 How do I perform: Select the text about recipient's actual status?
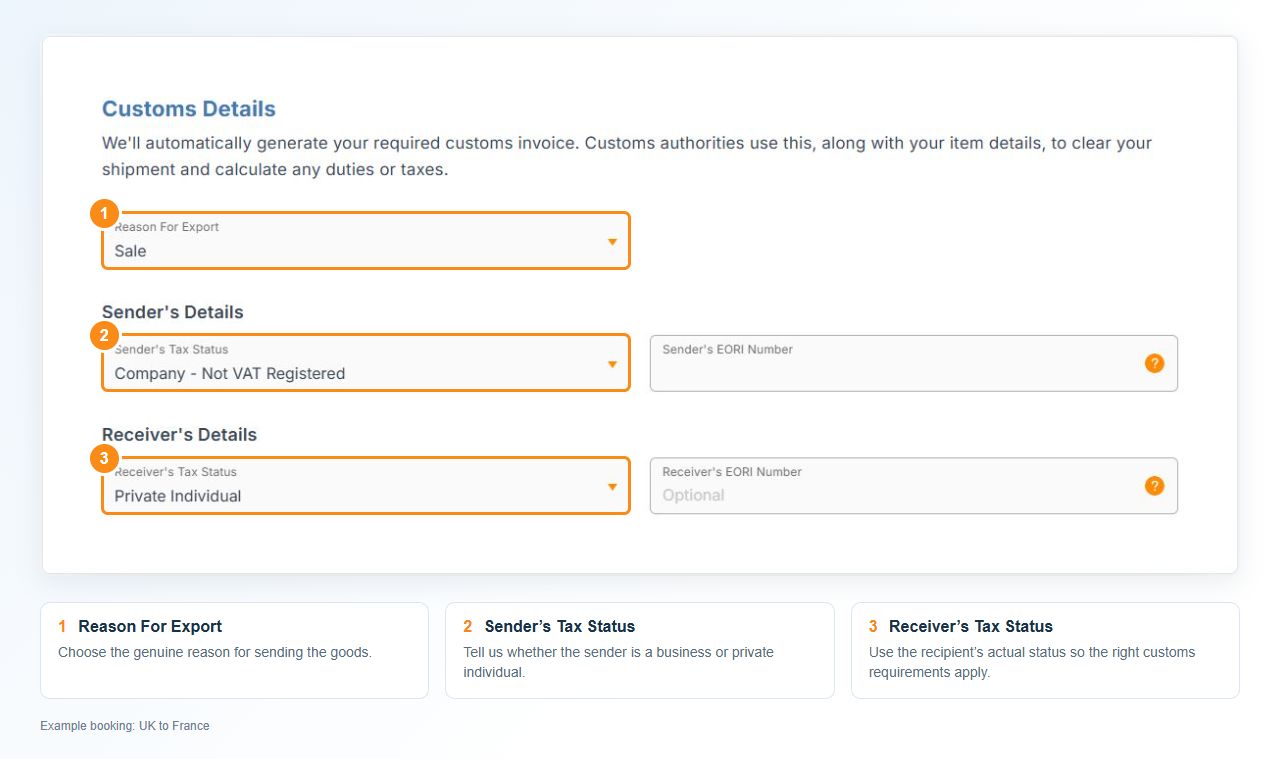click(x=1032, y=662)
